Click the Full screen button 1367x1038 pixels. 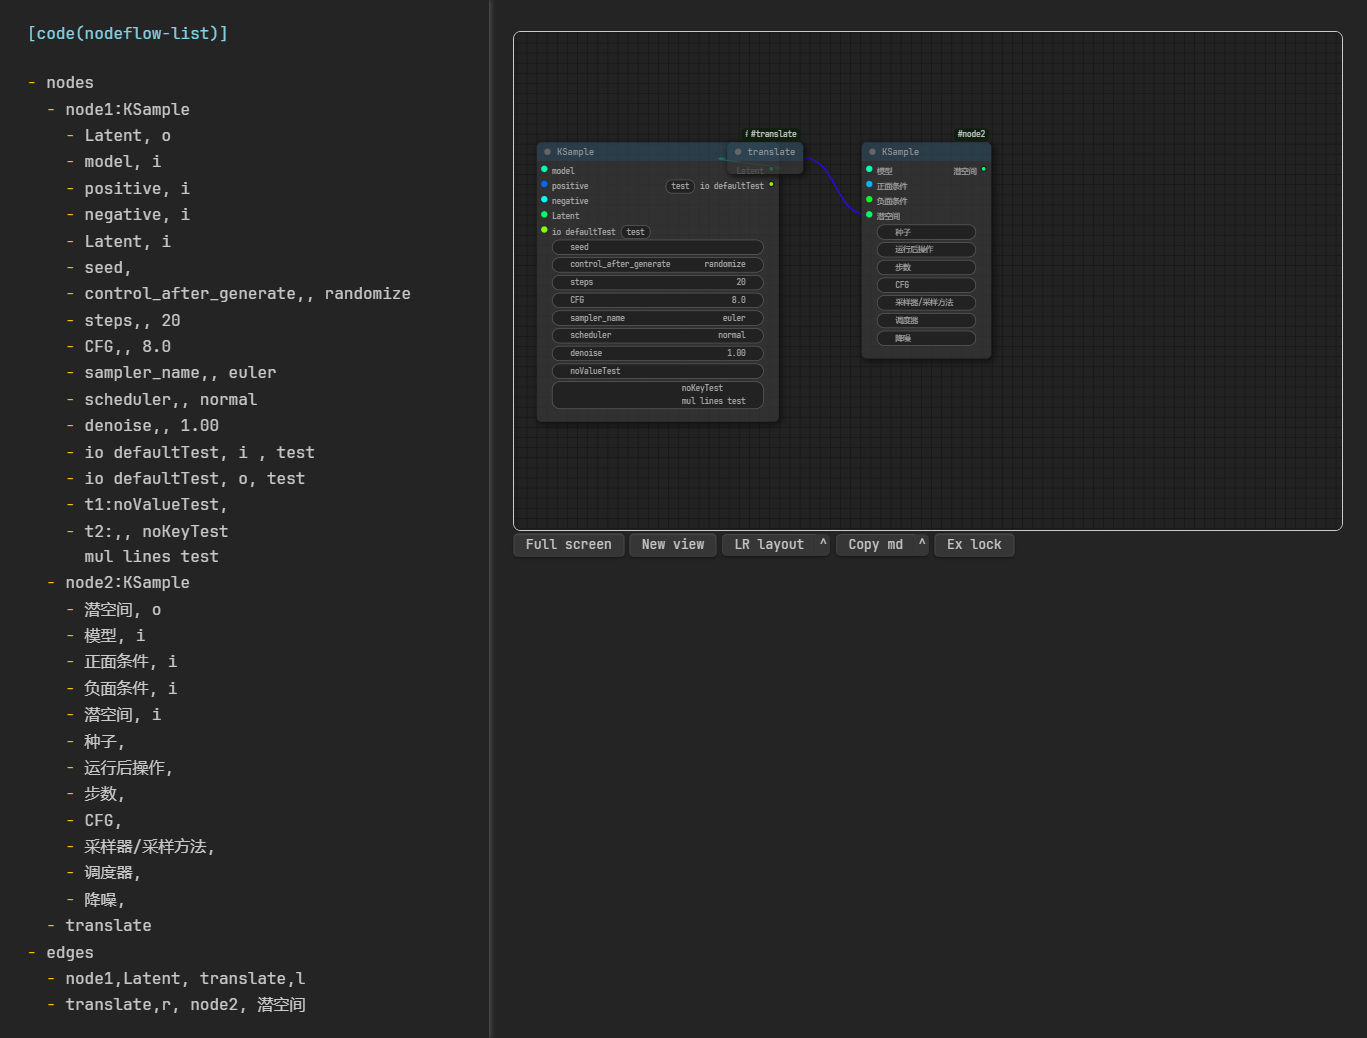(x=568, y=545)
